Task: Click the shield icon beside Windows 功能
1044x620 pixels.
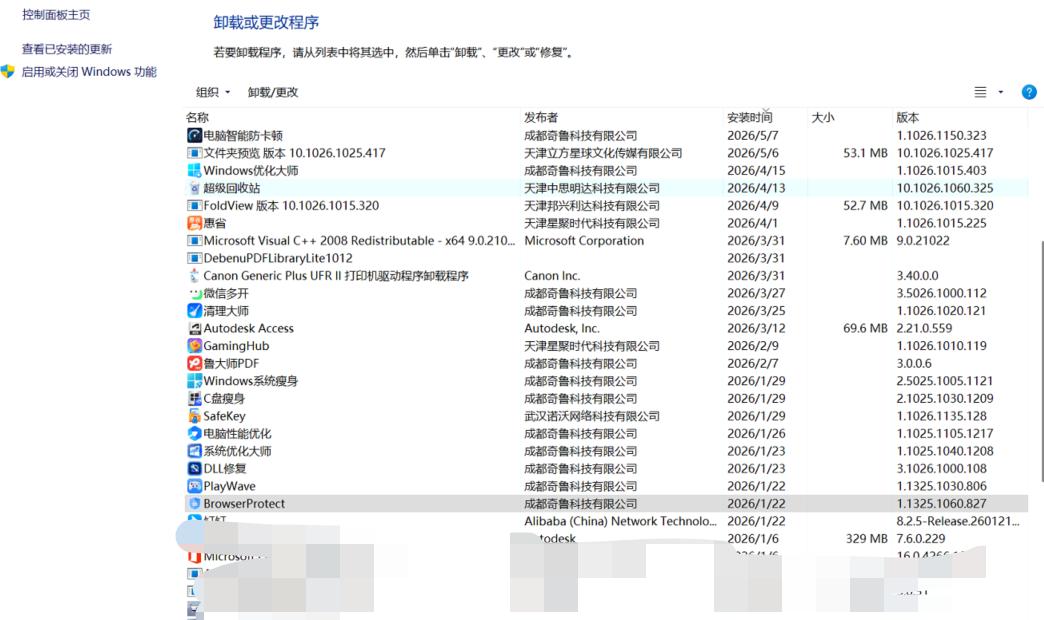Action: pyautogui.click(x=8, y=71)
